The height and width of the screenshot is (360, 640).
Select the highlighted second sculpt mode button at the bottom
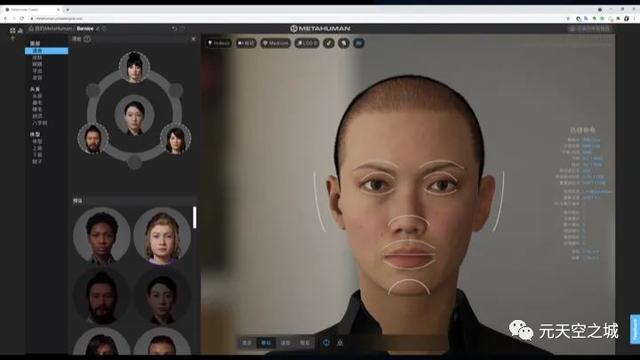point(266,343)
